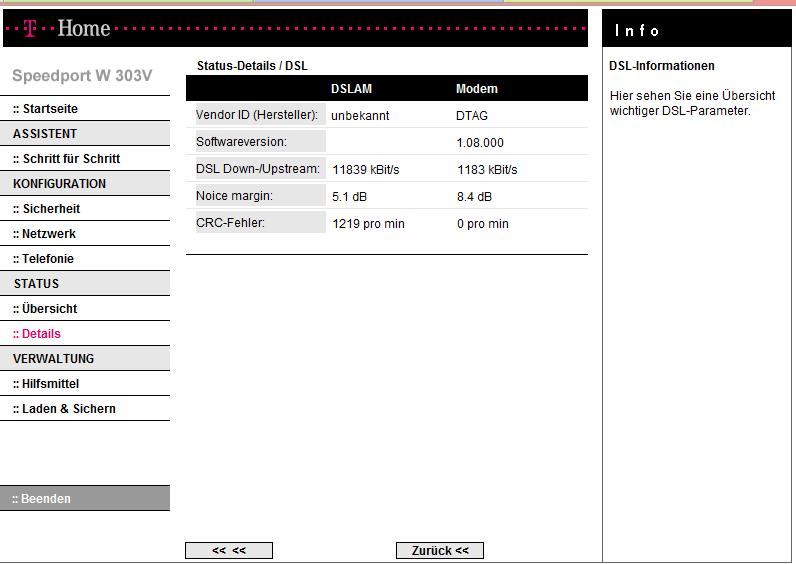Click the Details status link
Image resolution: width=796 pixels, height=564 pixels.
(37, 334)
